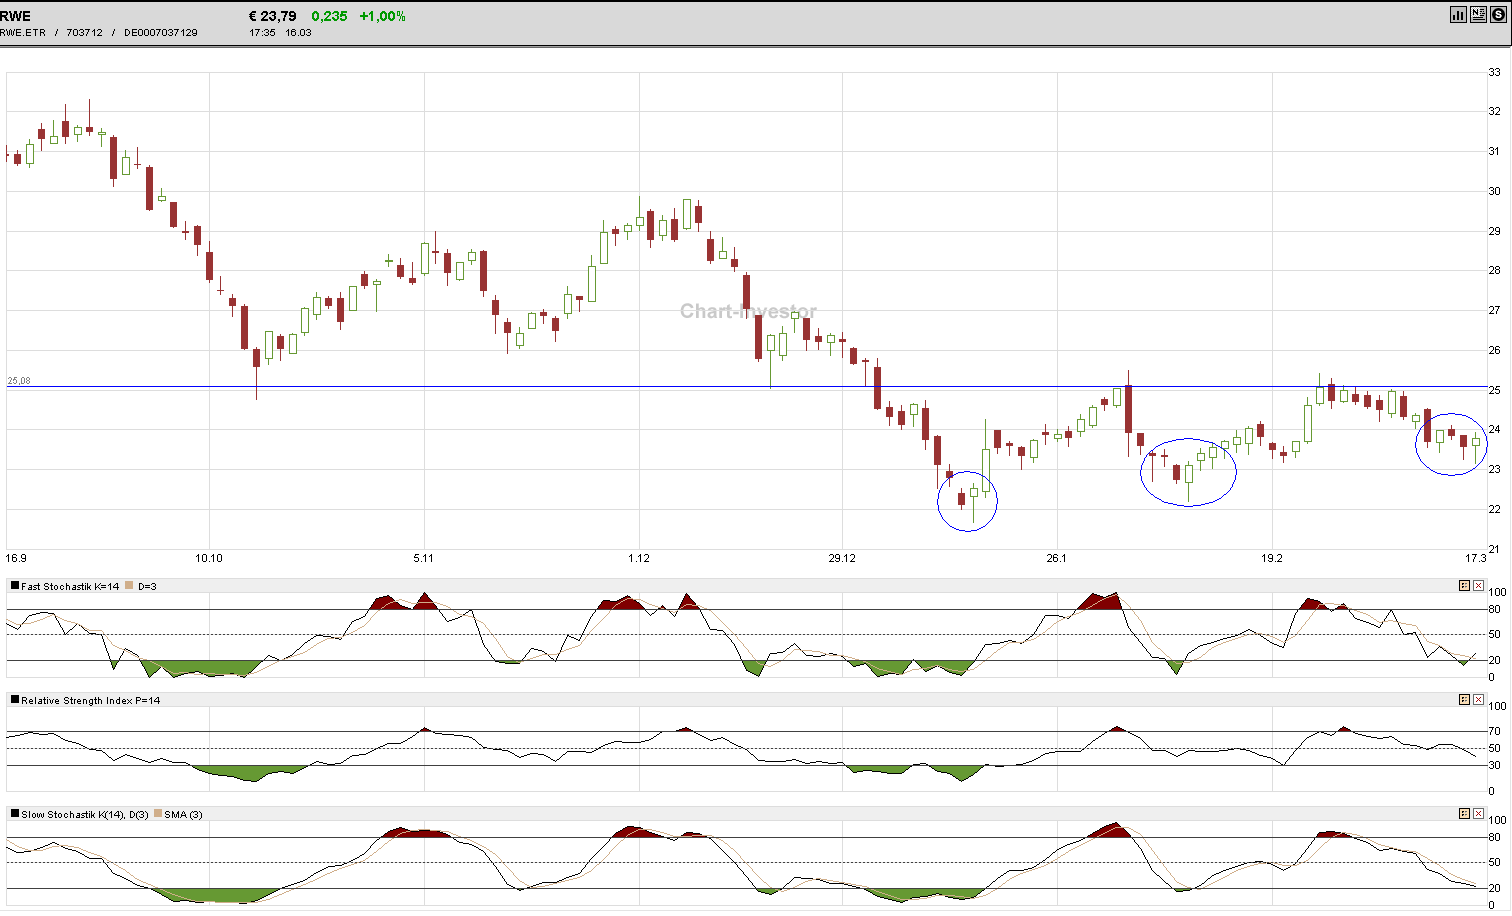1512x916 pixels.
Task: Click the €23,79 price quote
Action: [x=270, y=15]
